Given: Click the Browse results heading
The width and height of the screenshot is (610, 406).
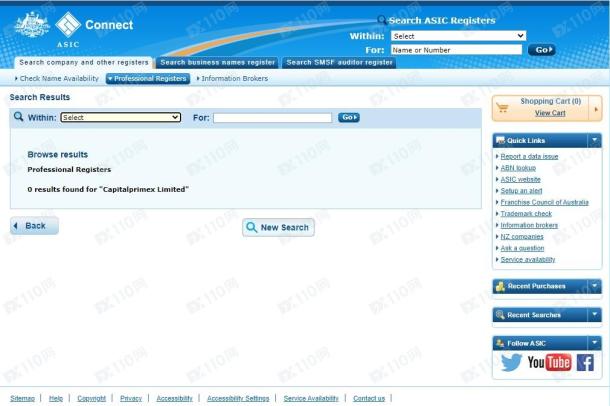Looking at the screenshot, I should [58, 154].
